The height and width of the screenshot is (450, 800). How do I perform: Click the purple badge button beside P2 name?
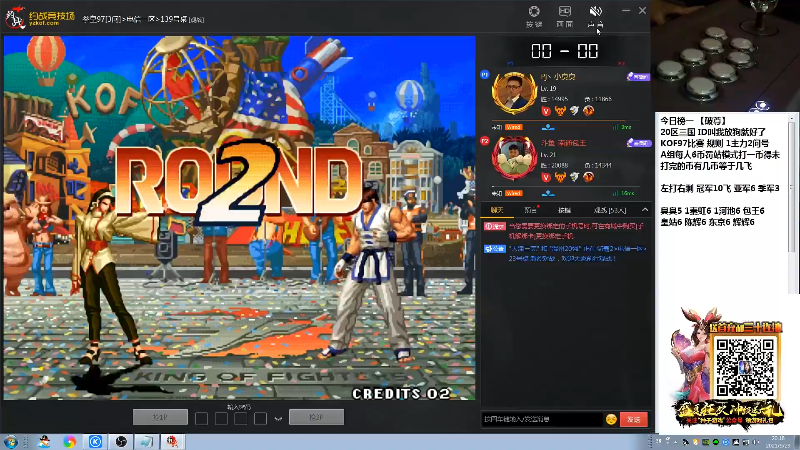(x=638, y=143)
